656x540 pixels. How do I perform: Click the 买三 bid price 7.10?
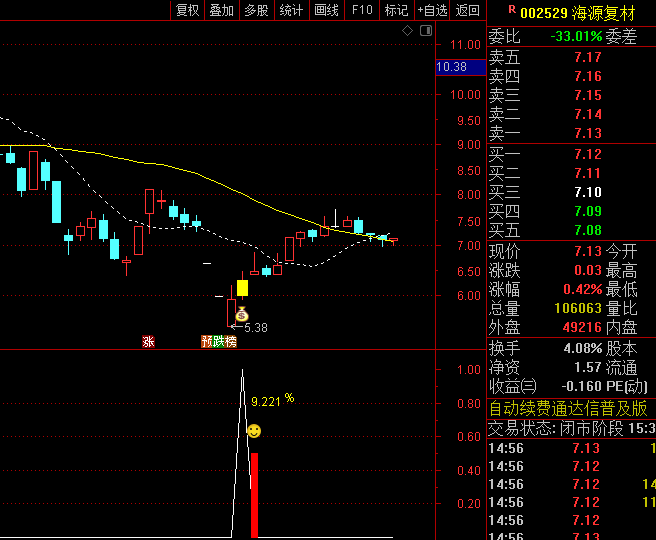pos(588,192)
